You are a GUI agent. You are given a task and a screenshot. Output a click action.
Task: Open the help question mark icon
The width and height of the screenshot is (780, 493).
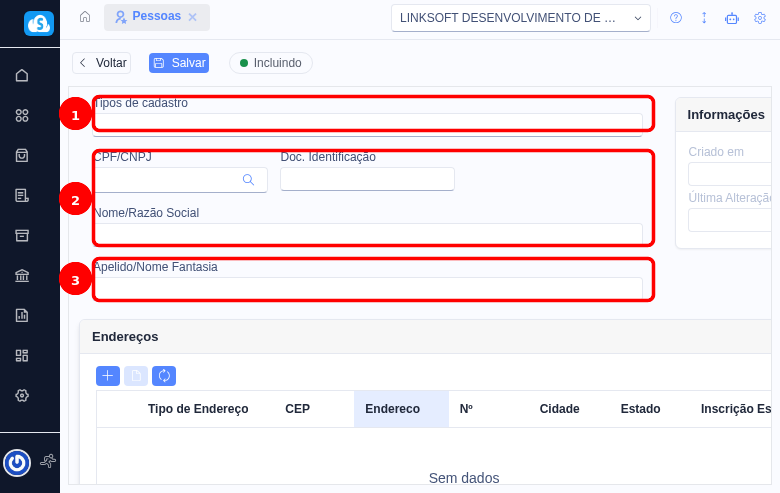point(676,18)
